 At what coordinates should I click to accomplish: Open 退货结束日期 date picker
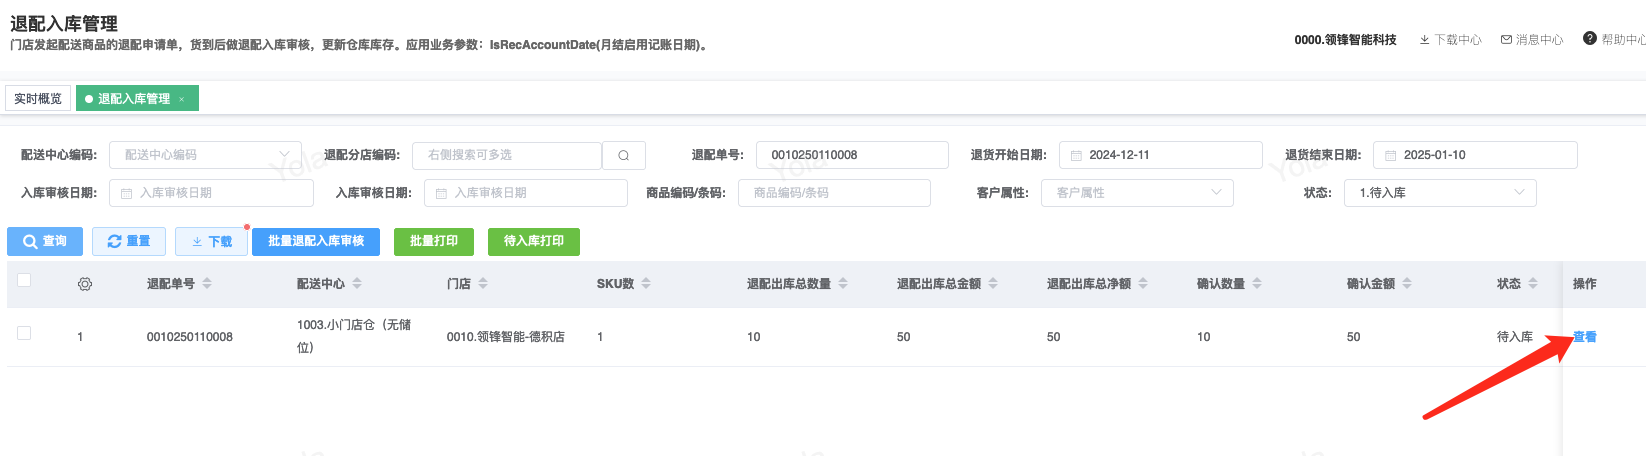coord(1475,155)
